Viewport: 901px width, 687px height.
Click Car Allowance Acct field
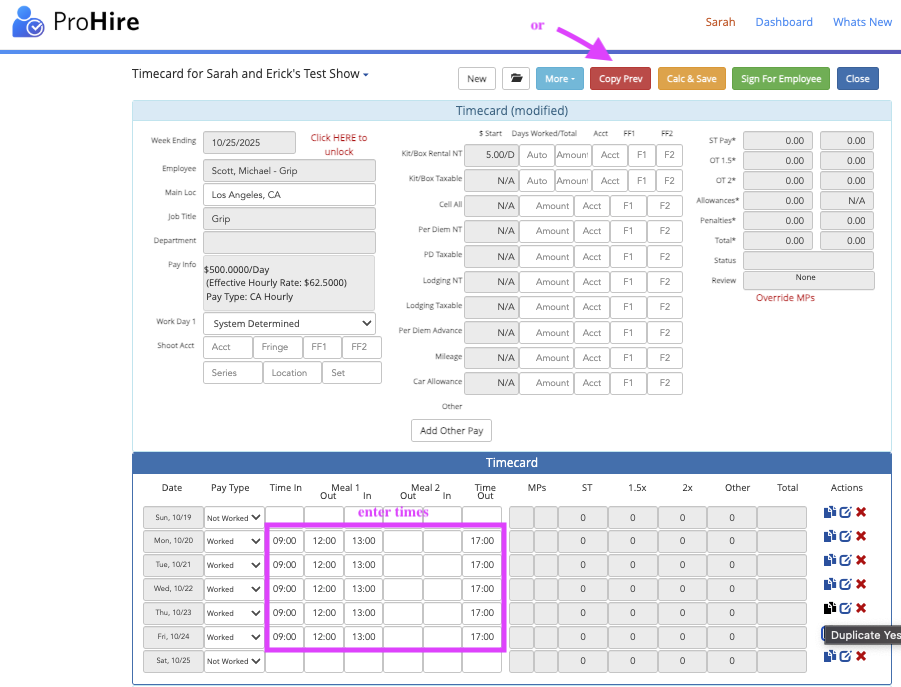pyautogui.click(x=591, y=383)
